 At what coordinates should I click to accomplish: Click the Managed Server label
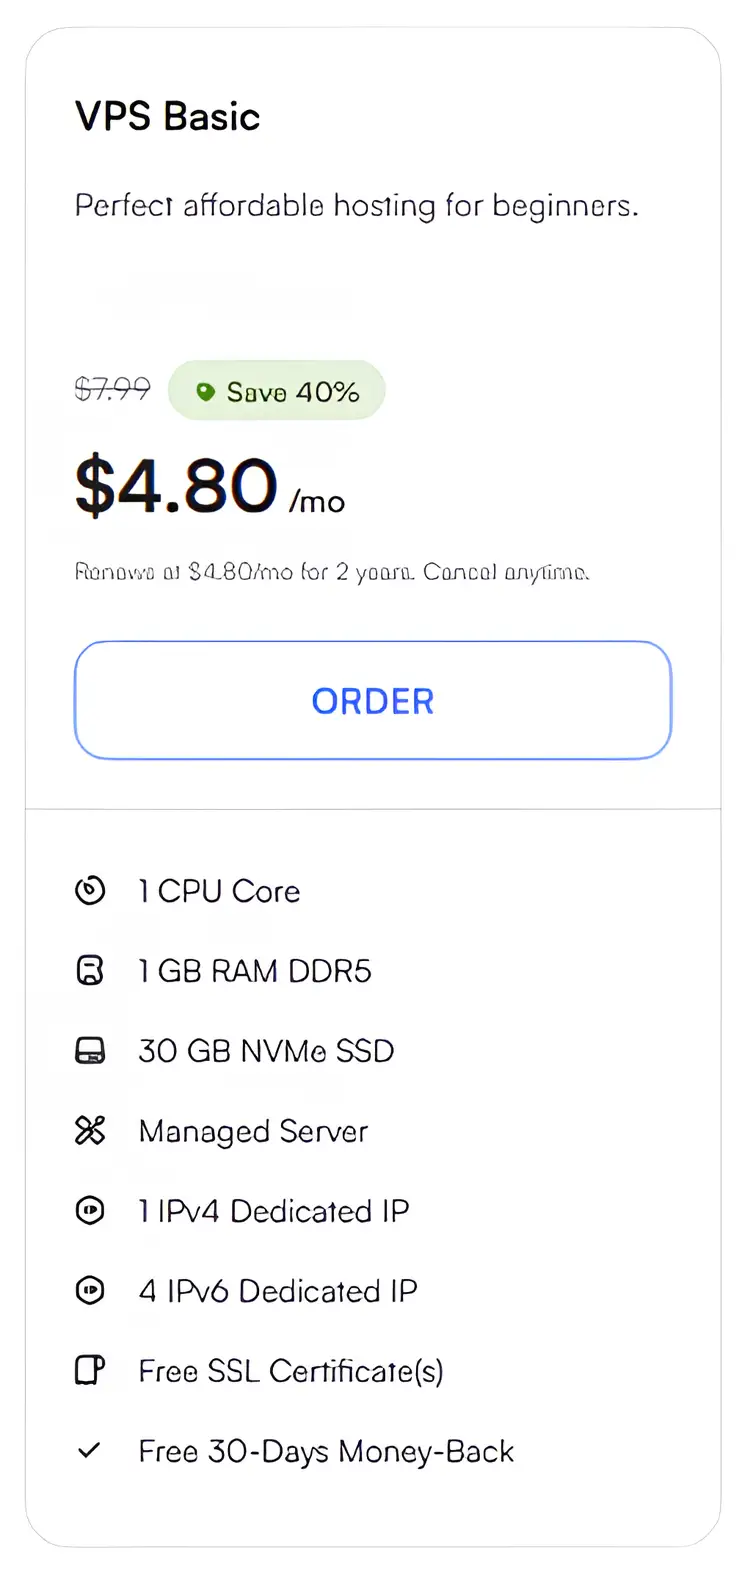[x=253, y=1131]
